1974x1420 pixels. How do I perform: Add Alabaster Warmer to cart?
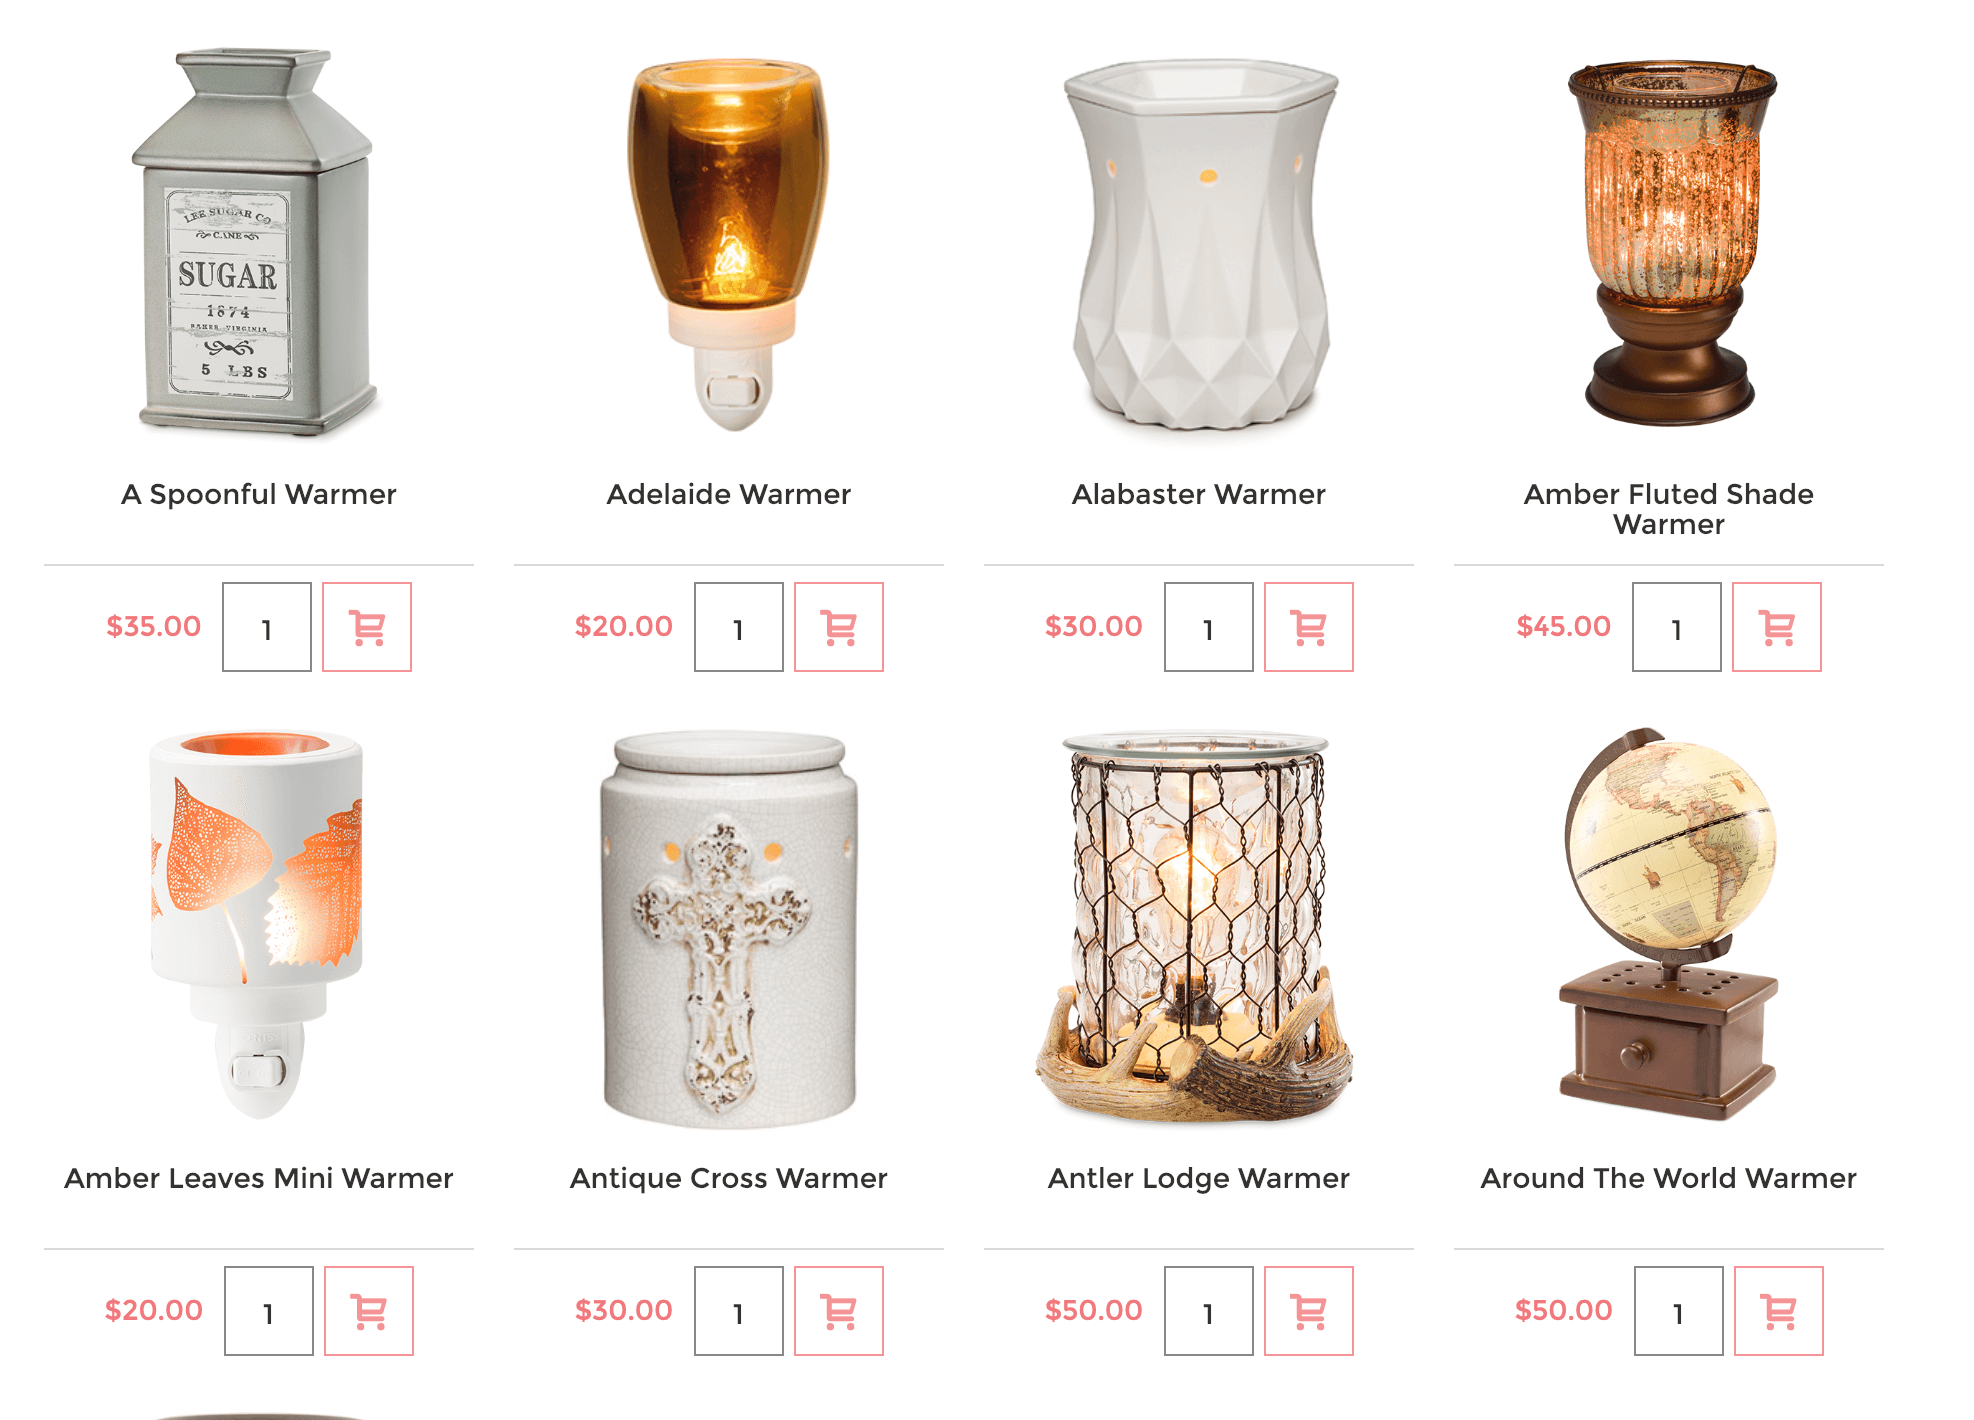1309,627
